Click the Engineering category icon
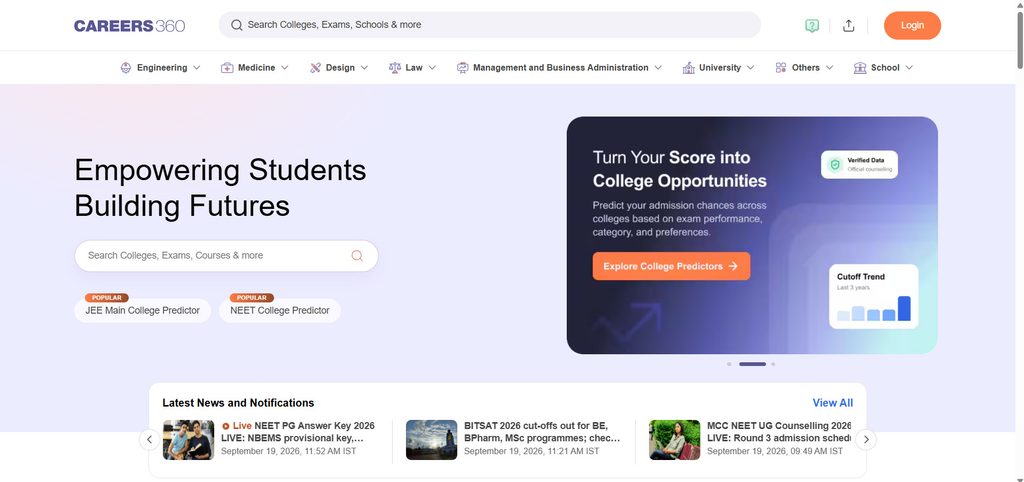Screen dimensions: 1024x482 pos(126,67)
